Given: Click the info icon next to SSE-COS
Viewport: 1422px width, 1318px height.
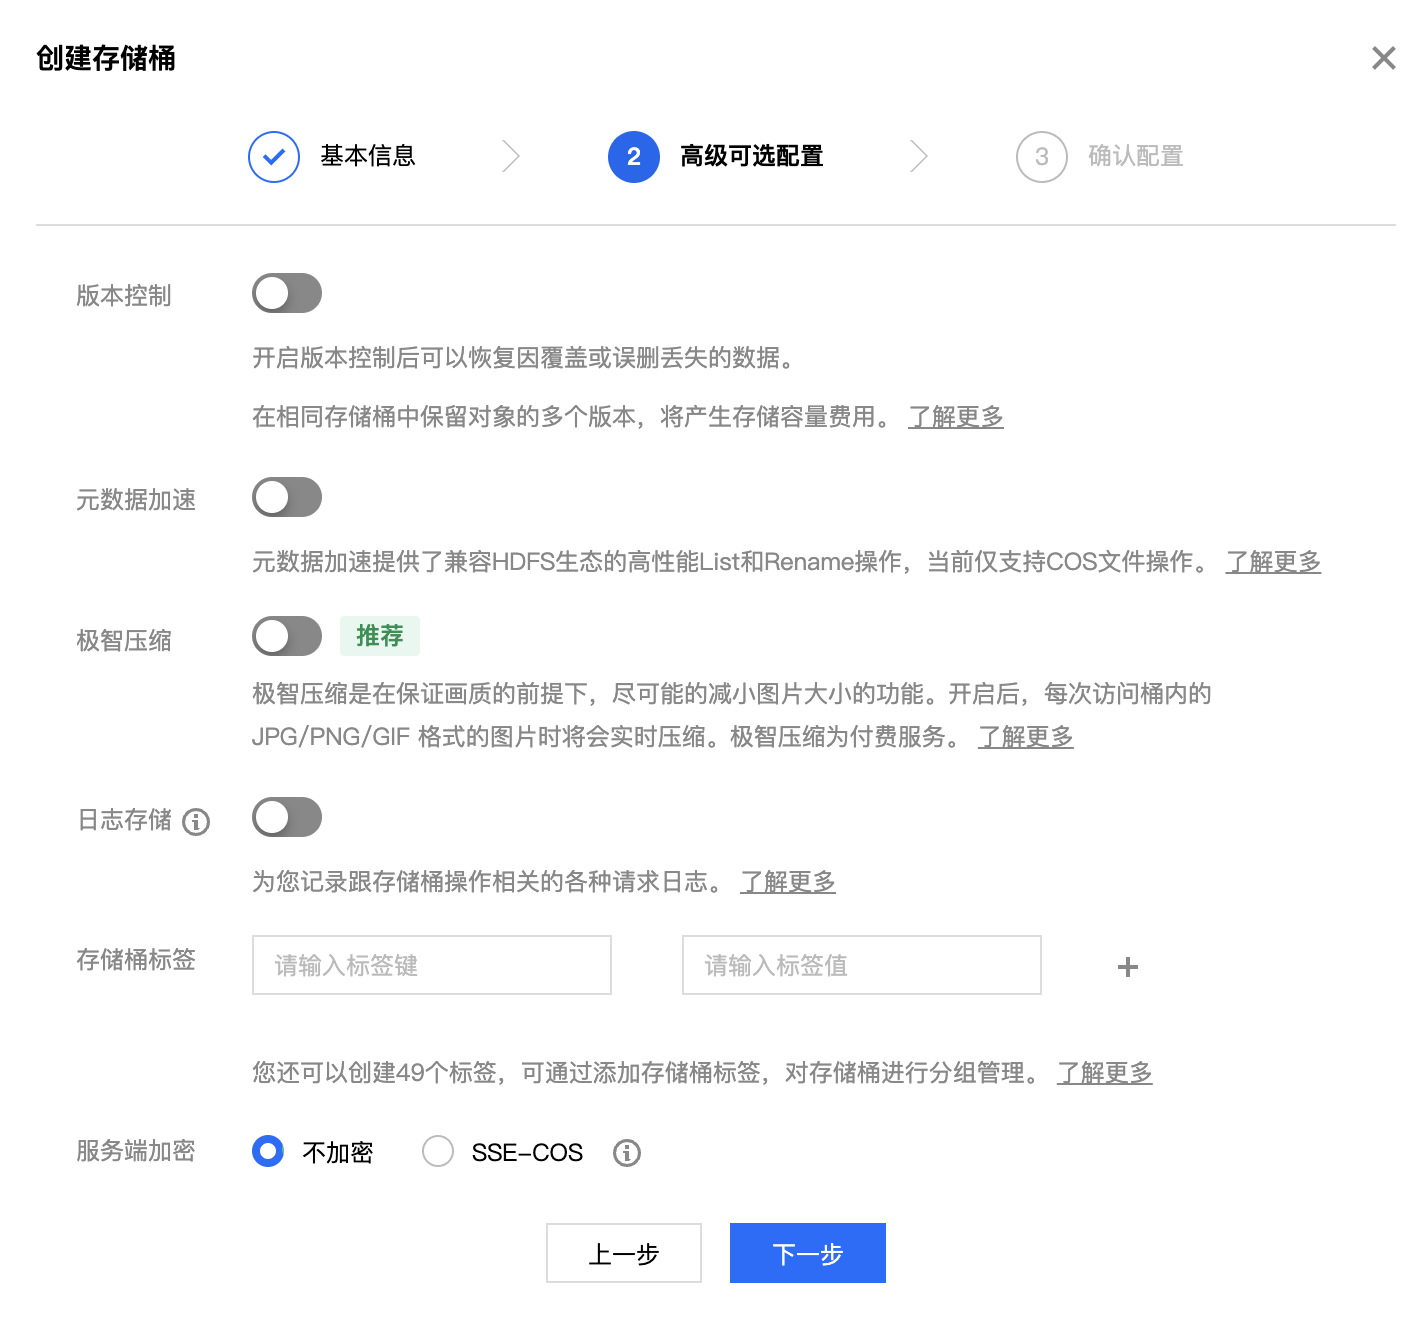Looking at the screenshot, I should pyautogui.click(x=627, y=1153).
